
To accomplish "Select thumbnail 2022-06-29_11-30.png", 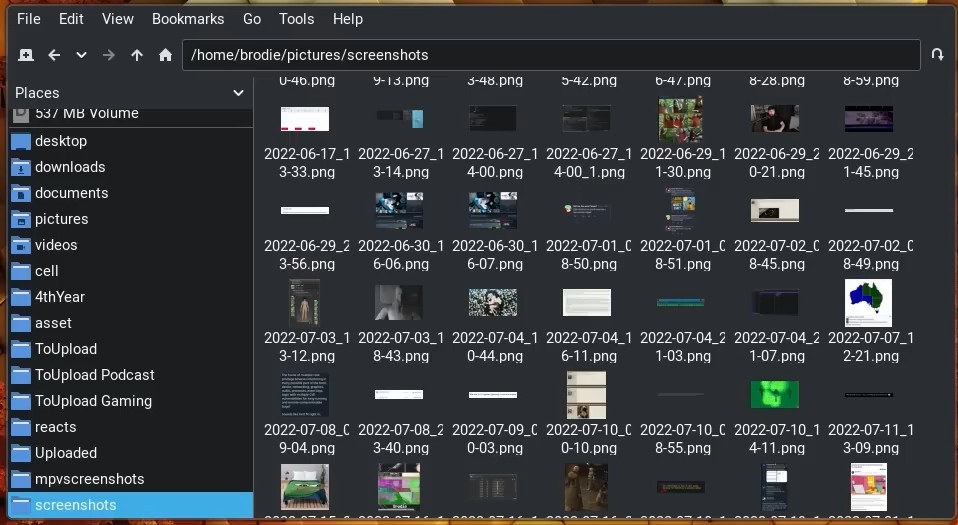I will click(x=681, y=119).
